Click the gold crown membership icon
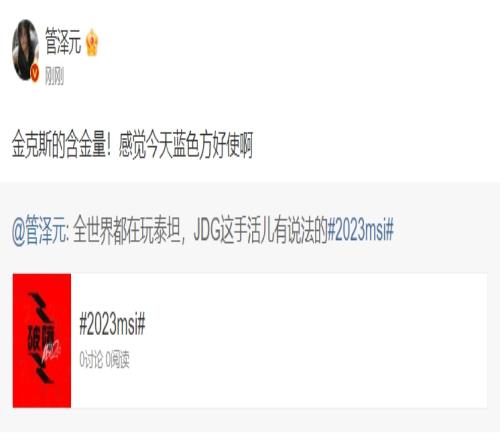 pos(92,43)
